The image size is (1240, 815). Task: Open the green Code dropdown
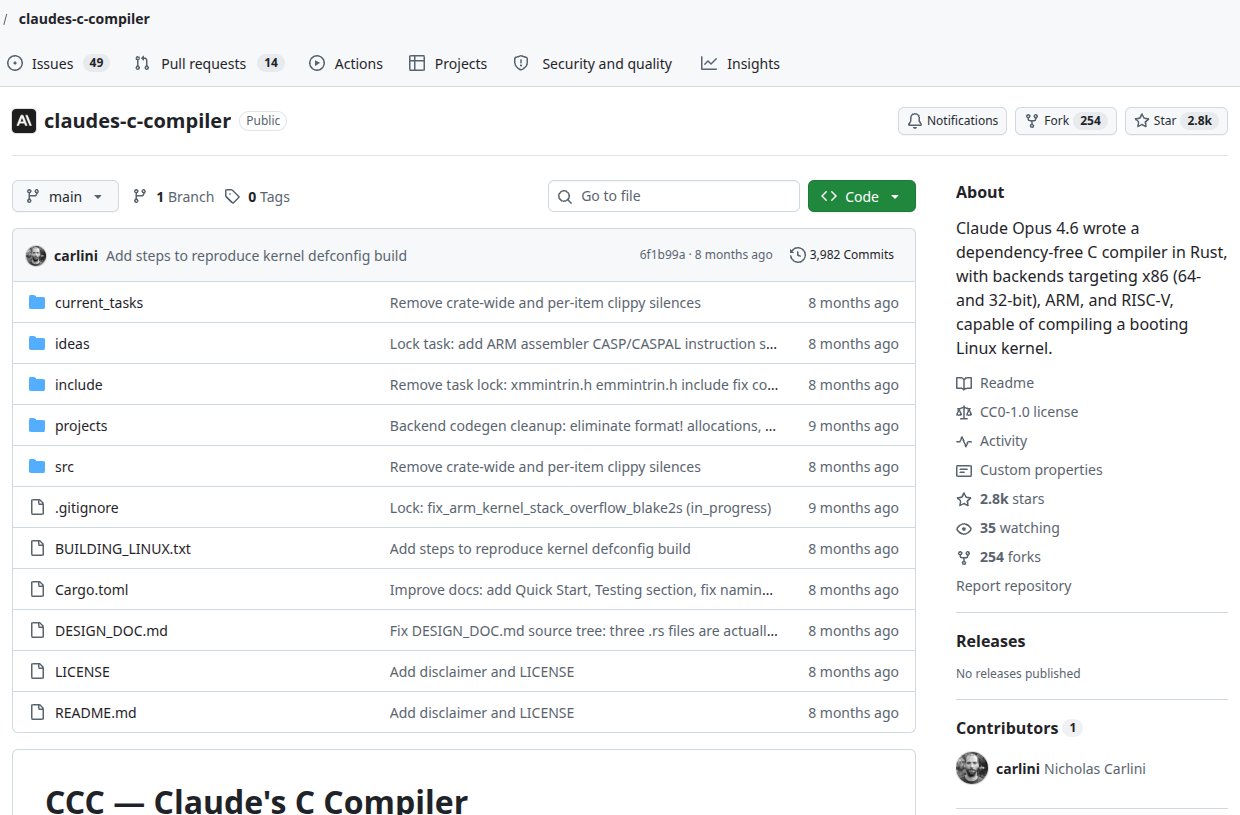pos(861,196)
